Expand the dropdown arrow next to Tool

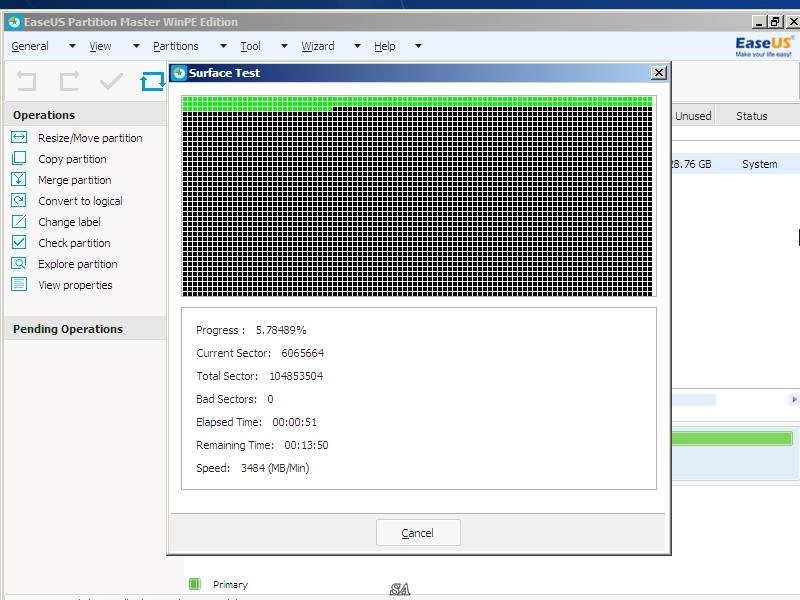click(284, 46)
